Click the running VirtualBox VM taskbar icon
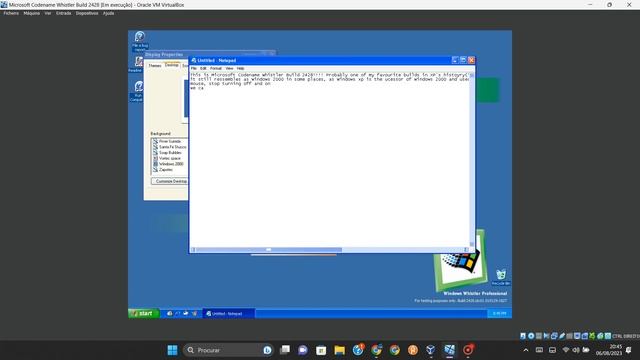 [449, 350]
